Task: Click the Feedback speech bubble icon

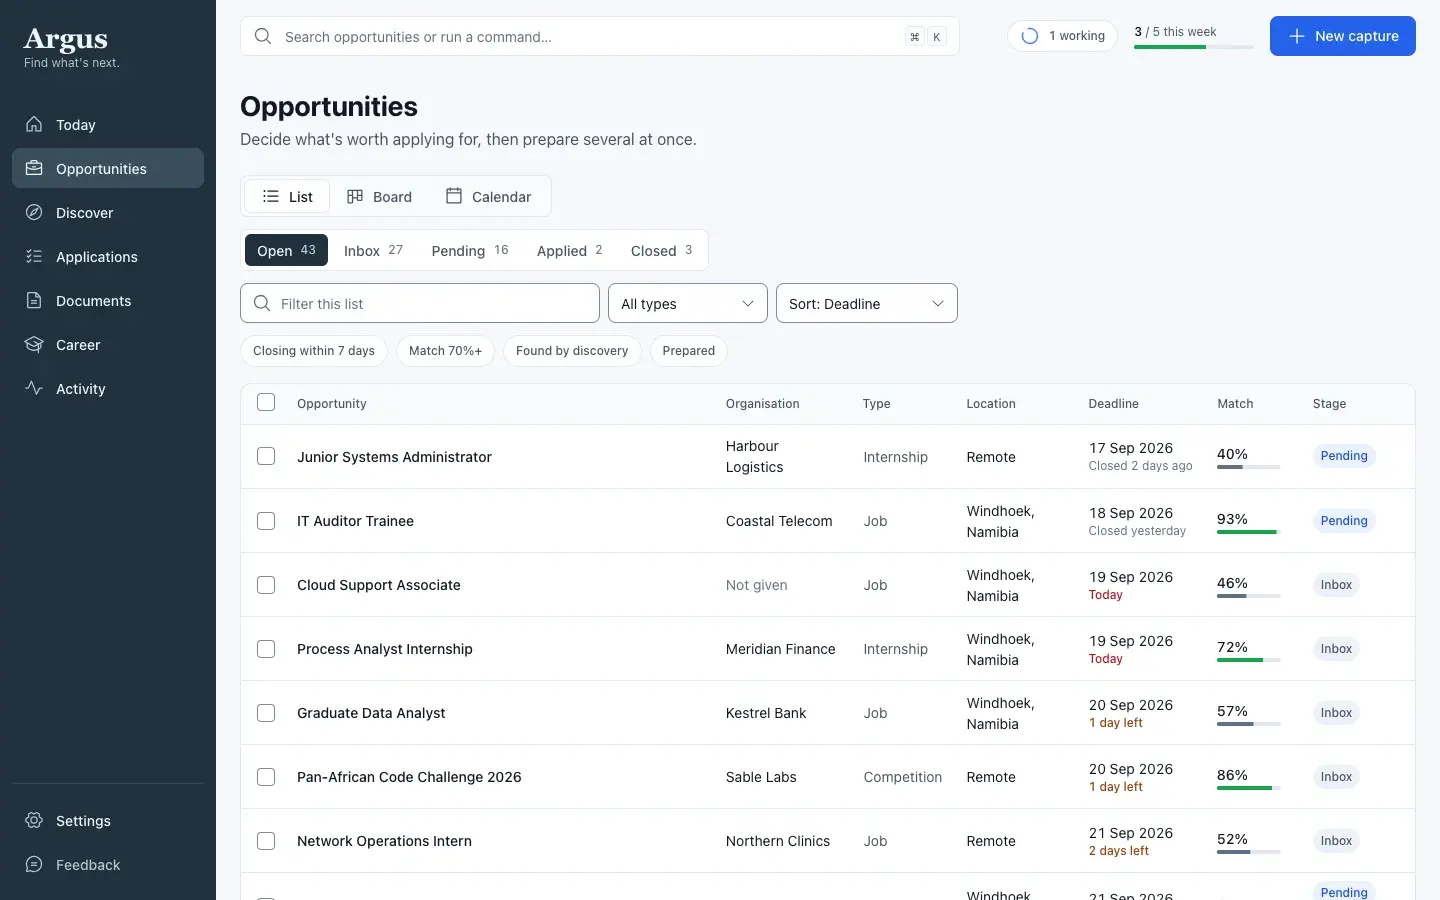Action: pyautogui.click(x=34, y=864)
